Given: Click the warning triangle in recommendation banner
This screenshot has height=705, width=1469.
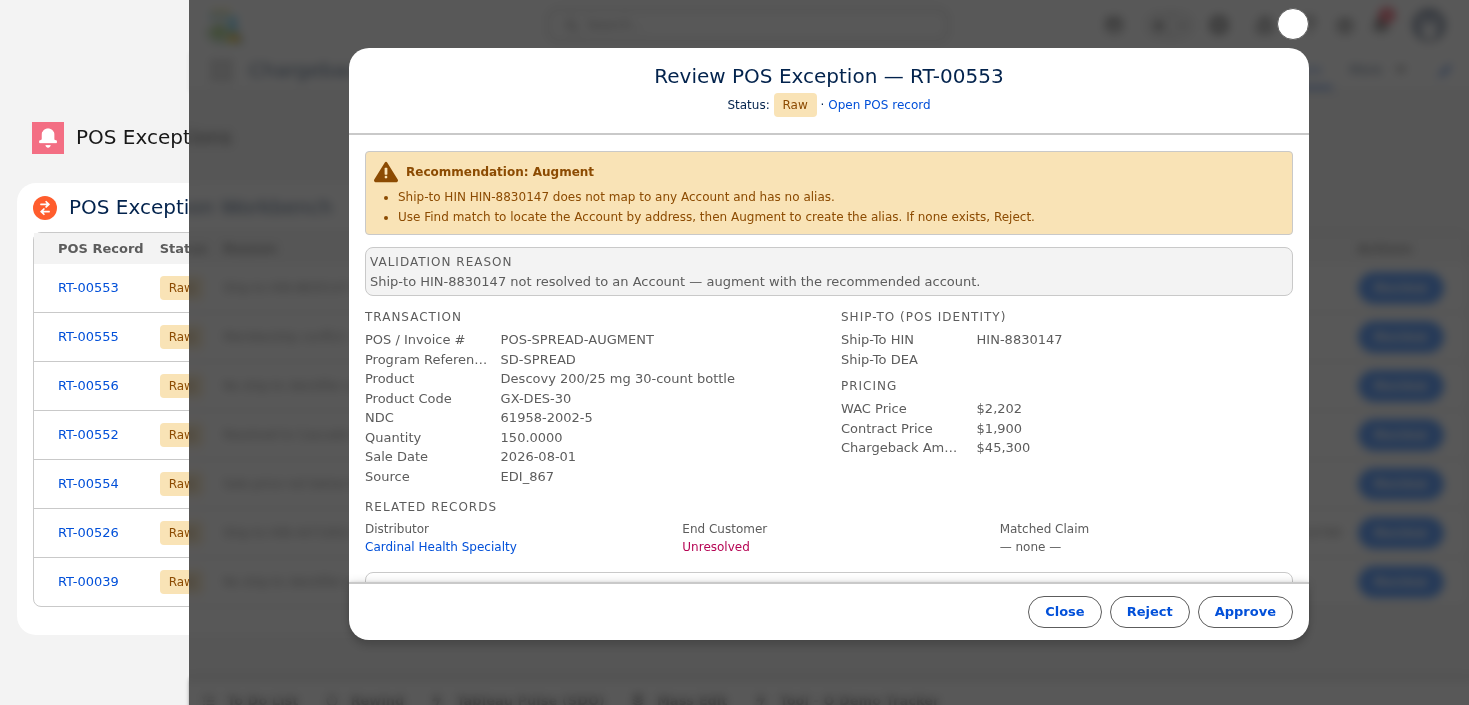Looking at the screenshot, I should pyautogui.click(x=386, y=172).
